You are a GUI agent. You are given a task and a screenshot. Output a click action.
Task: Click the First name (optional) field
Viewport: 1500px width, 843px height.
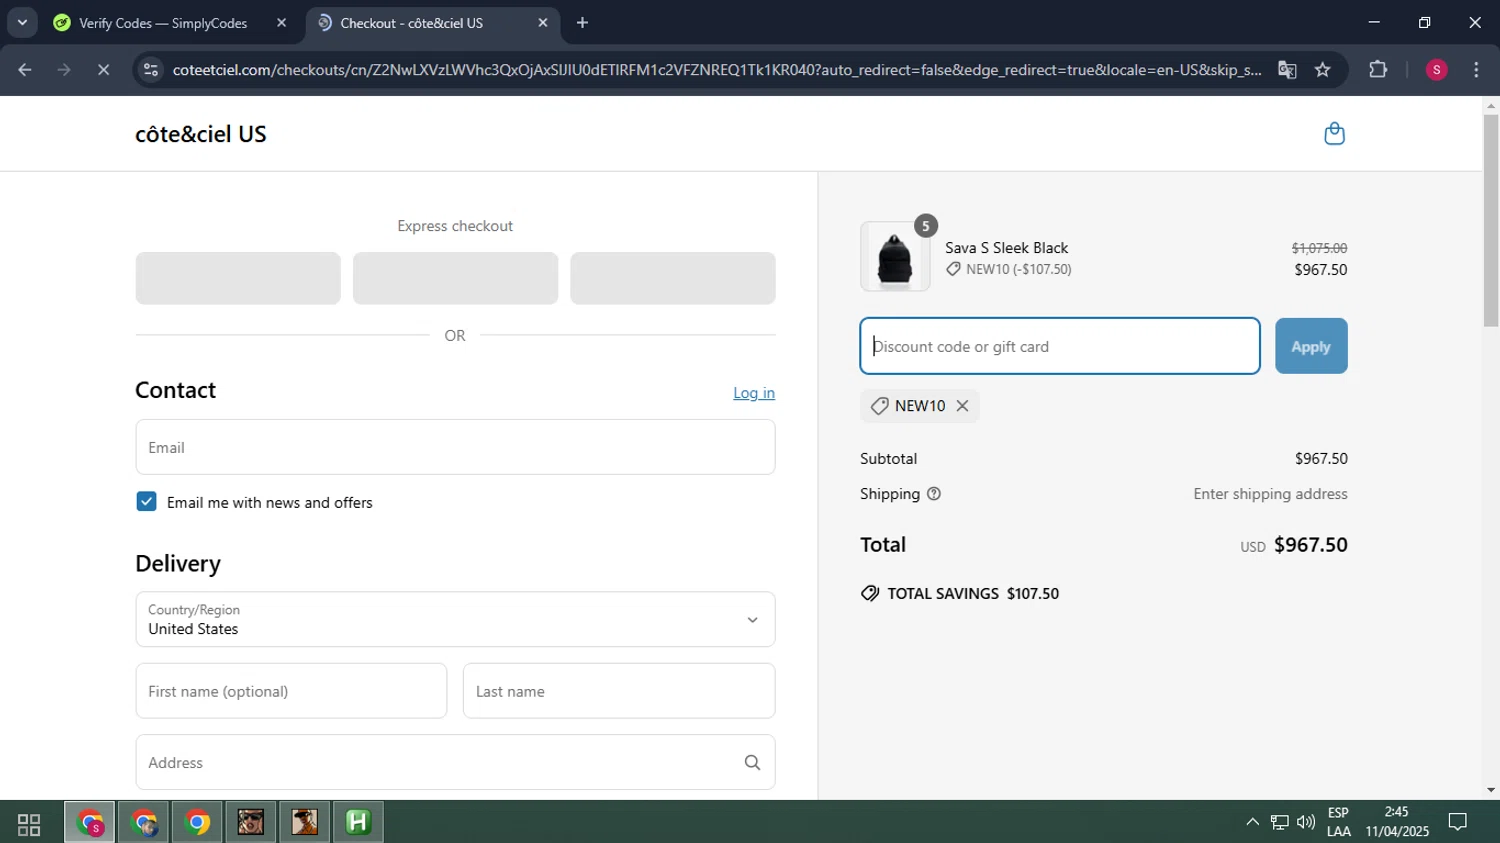point(291,691)
